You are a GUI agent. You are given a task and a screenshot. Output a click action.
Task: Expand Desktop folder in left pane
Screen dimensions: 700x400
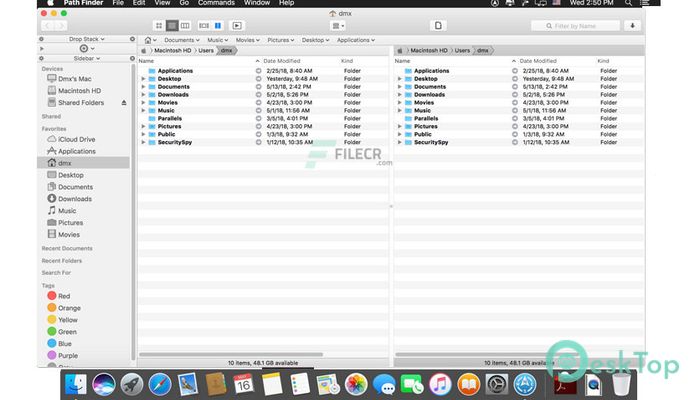(x=143, y=79)
